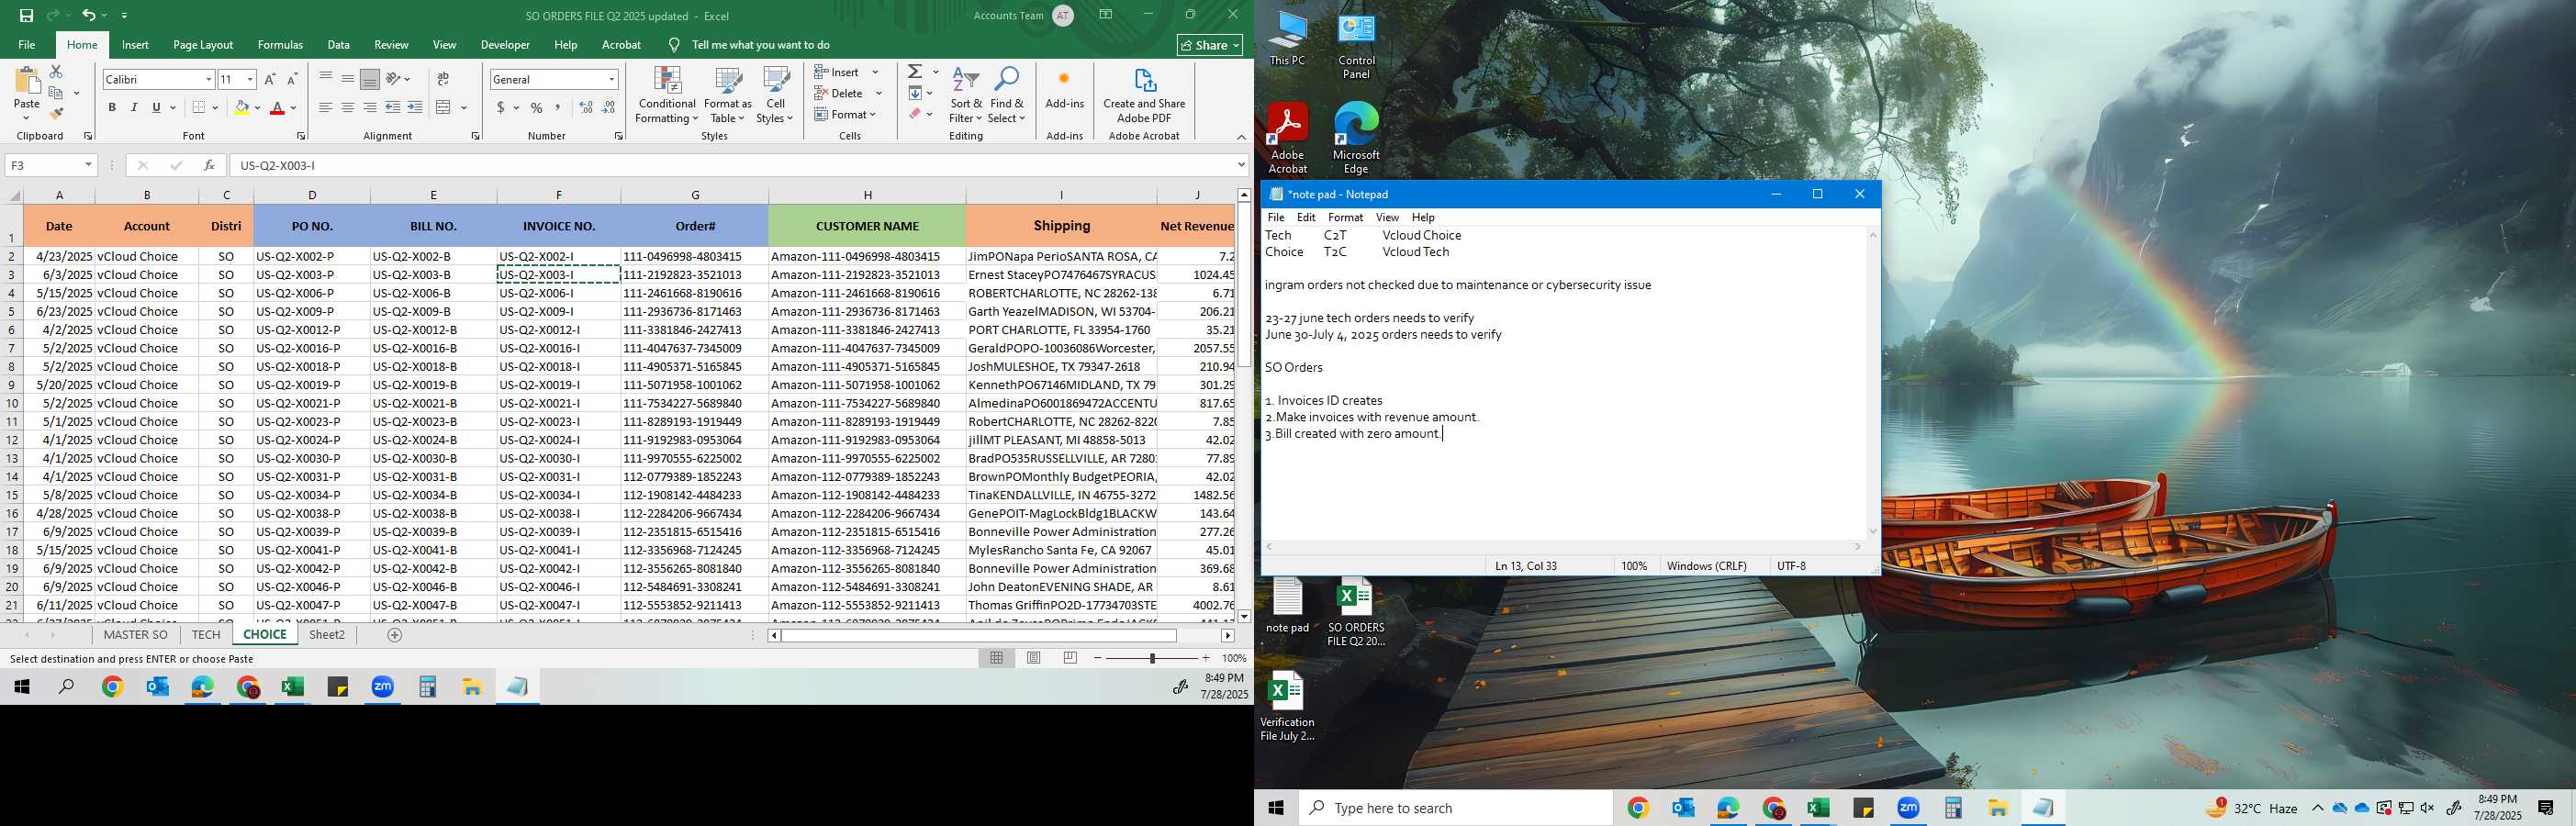The width and height of the screenshot is (2576, 826).
Task: Click the Orientation text-angle icon
Action: click(394, 79)
